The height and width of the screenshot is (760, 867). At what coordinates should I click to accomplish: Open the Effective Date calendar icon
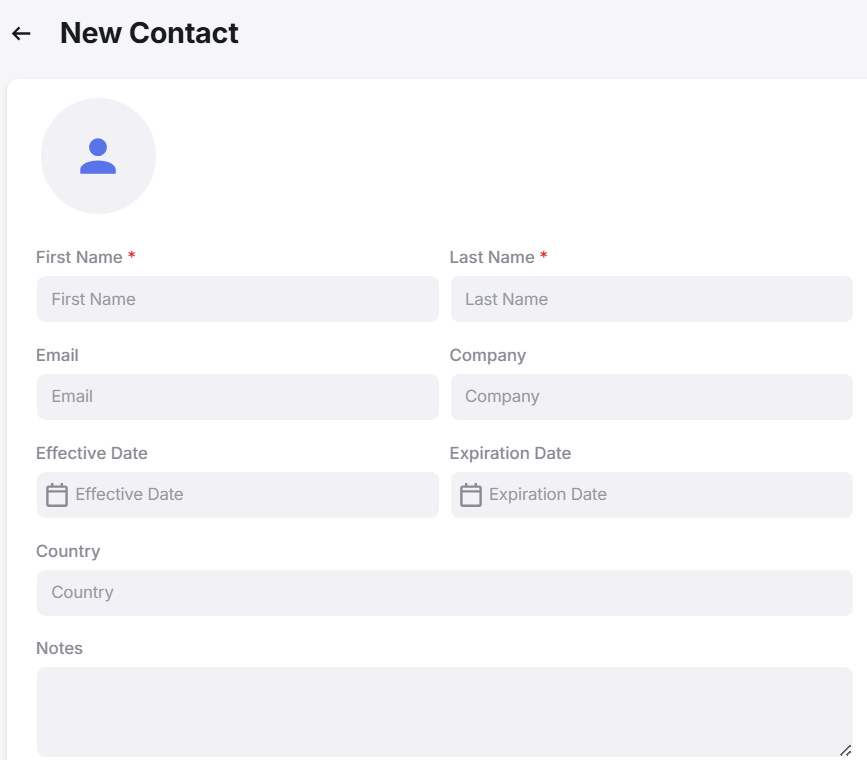click(57, 494)
